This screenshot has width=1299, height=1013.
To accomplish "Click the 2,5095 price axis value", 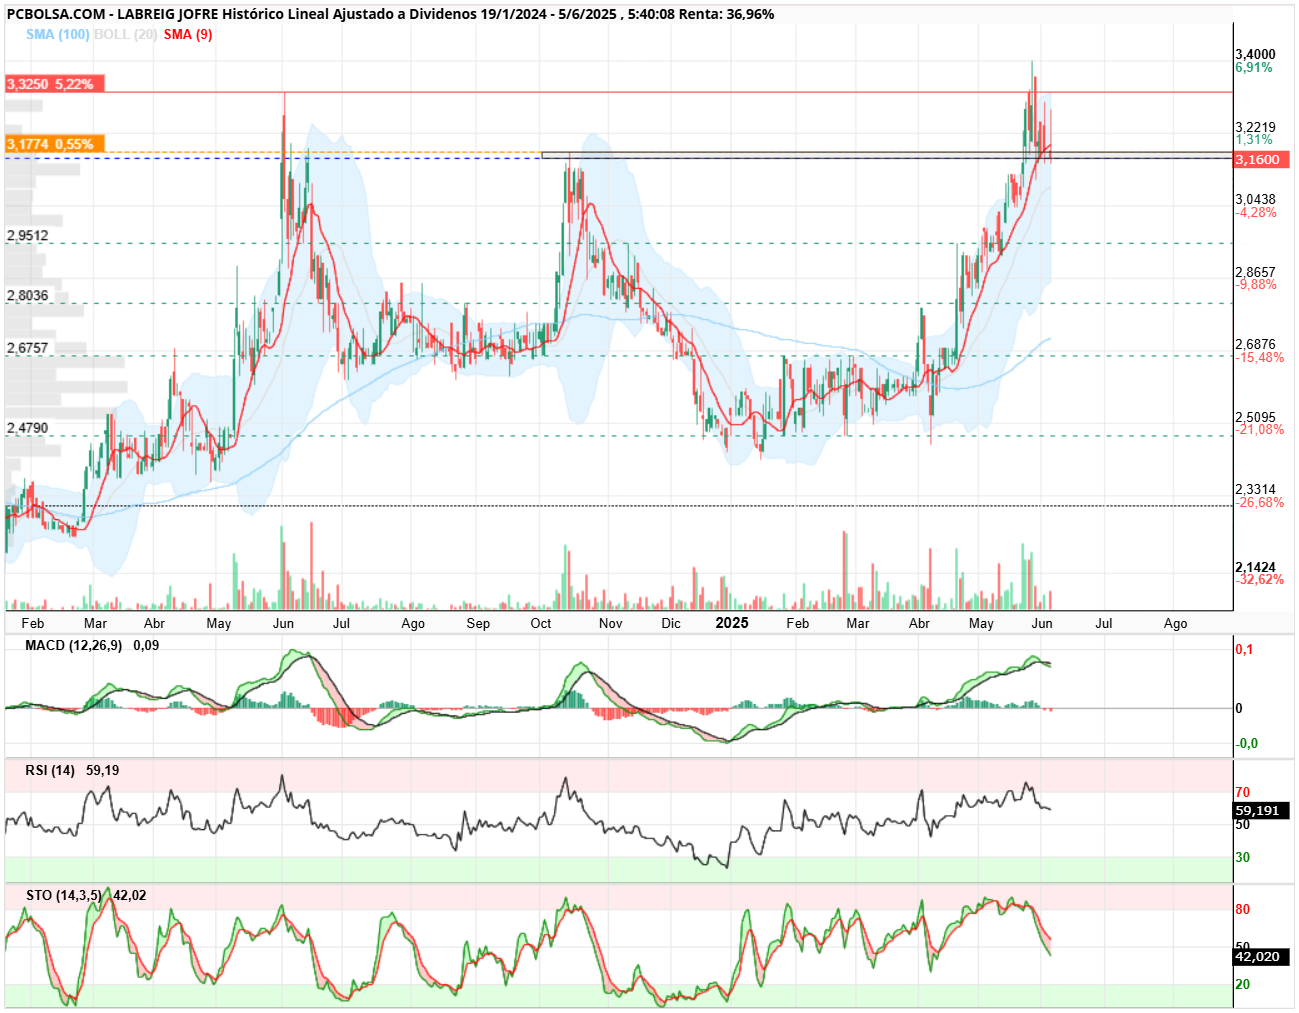I will click(1256, 417).
